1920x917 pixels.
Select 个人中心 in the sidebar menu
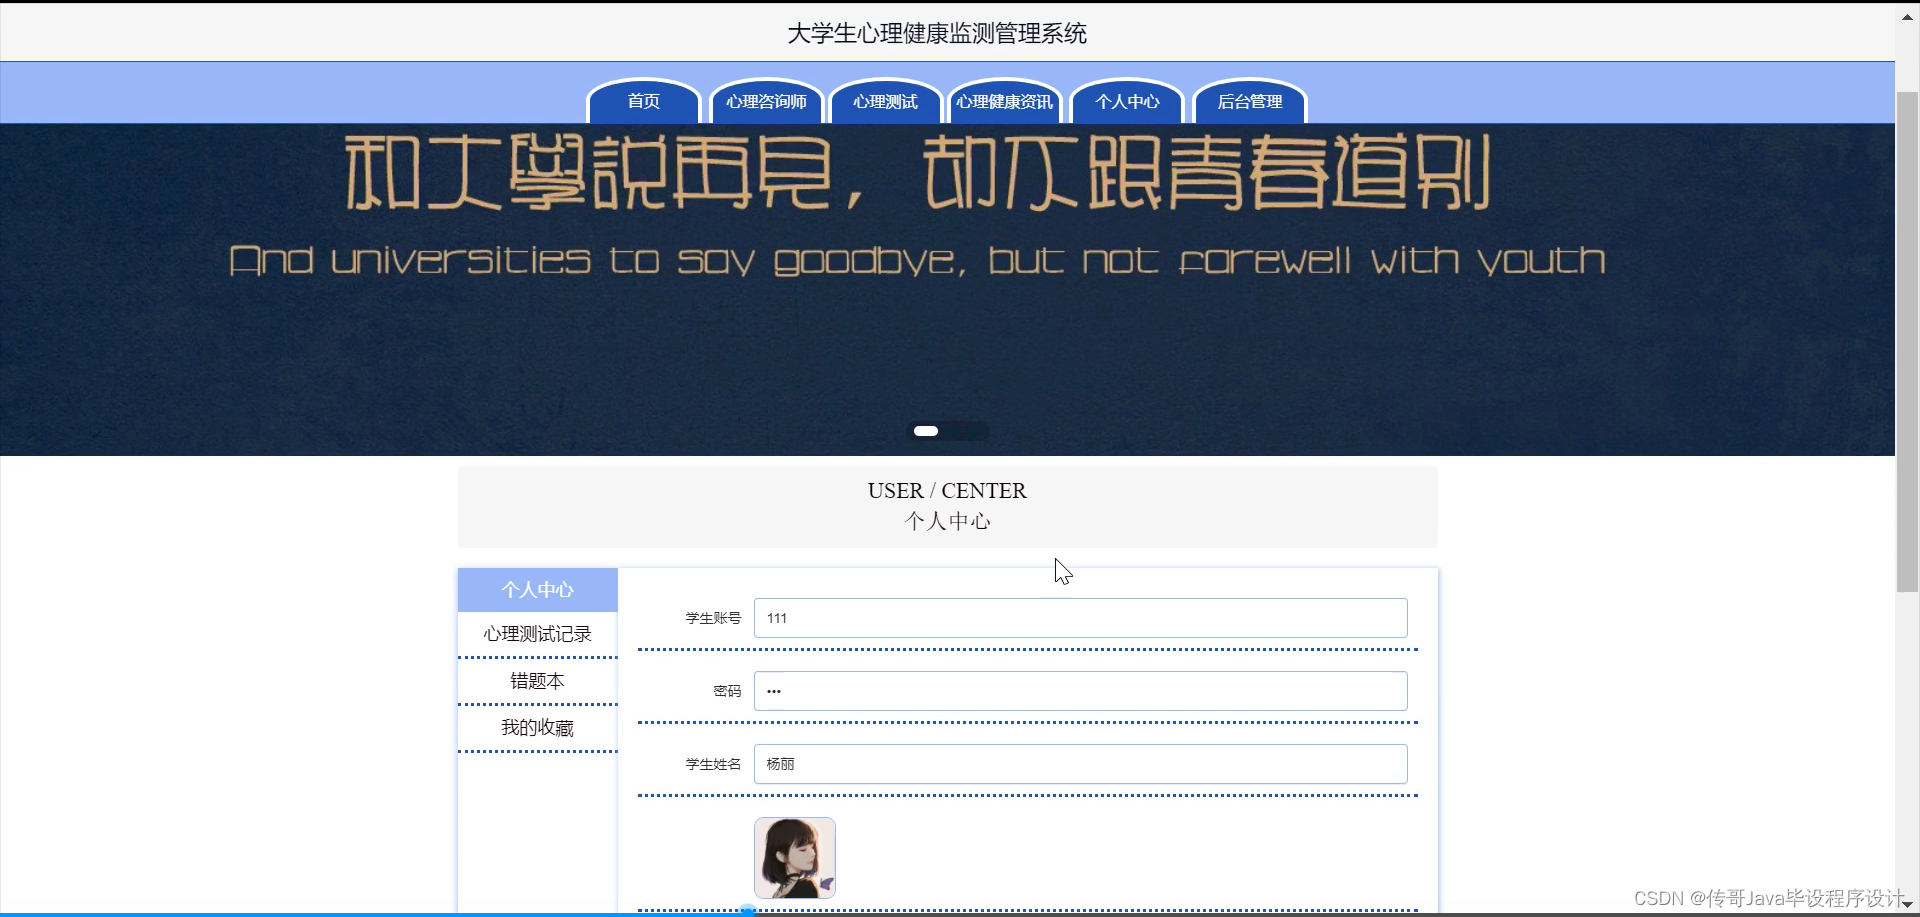537,589
